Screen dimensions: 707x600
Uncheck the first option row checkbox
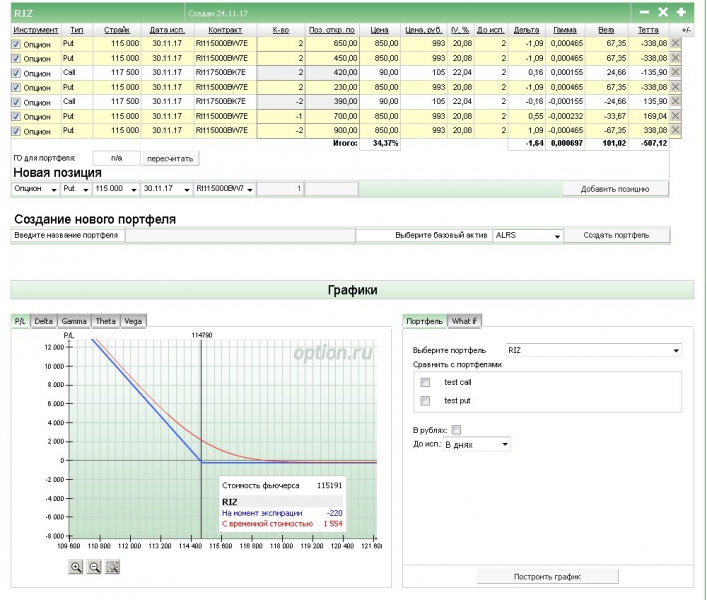click(16, 44)
